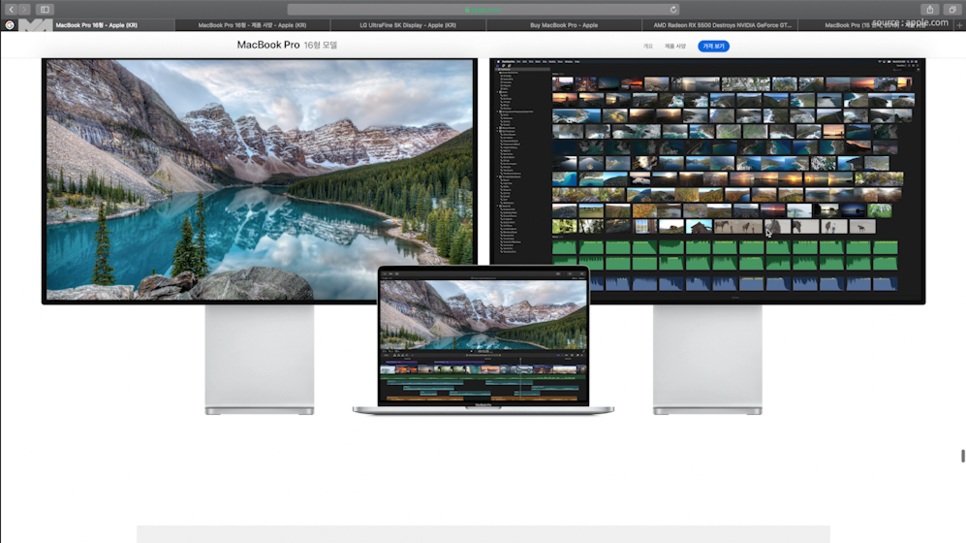Click the MacBook Pro laptop image
Image resolution: width=966 pixels, height=543 pixels.
click(x=483, y=340)
